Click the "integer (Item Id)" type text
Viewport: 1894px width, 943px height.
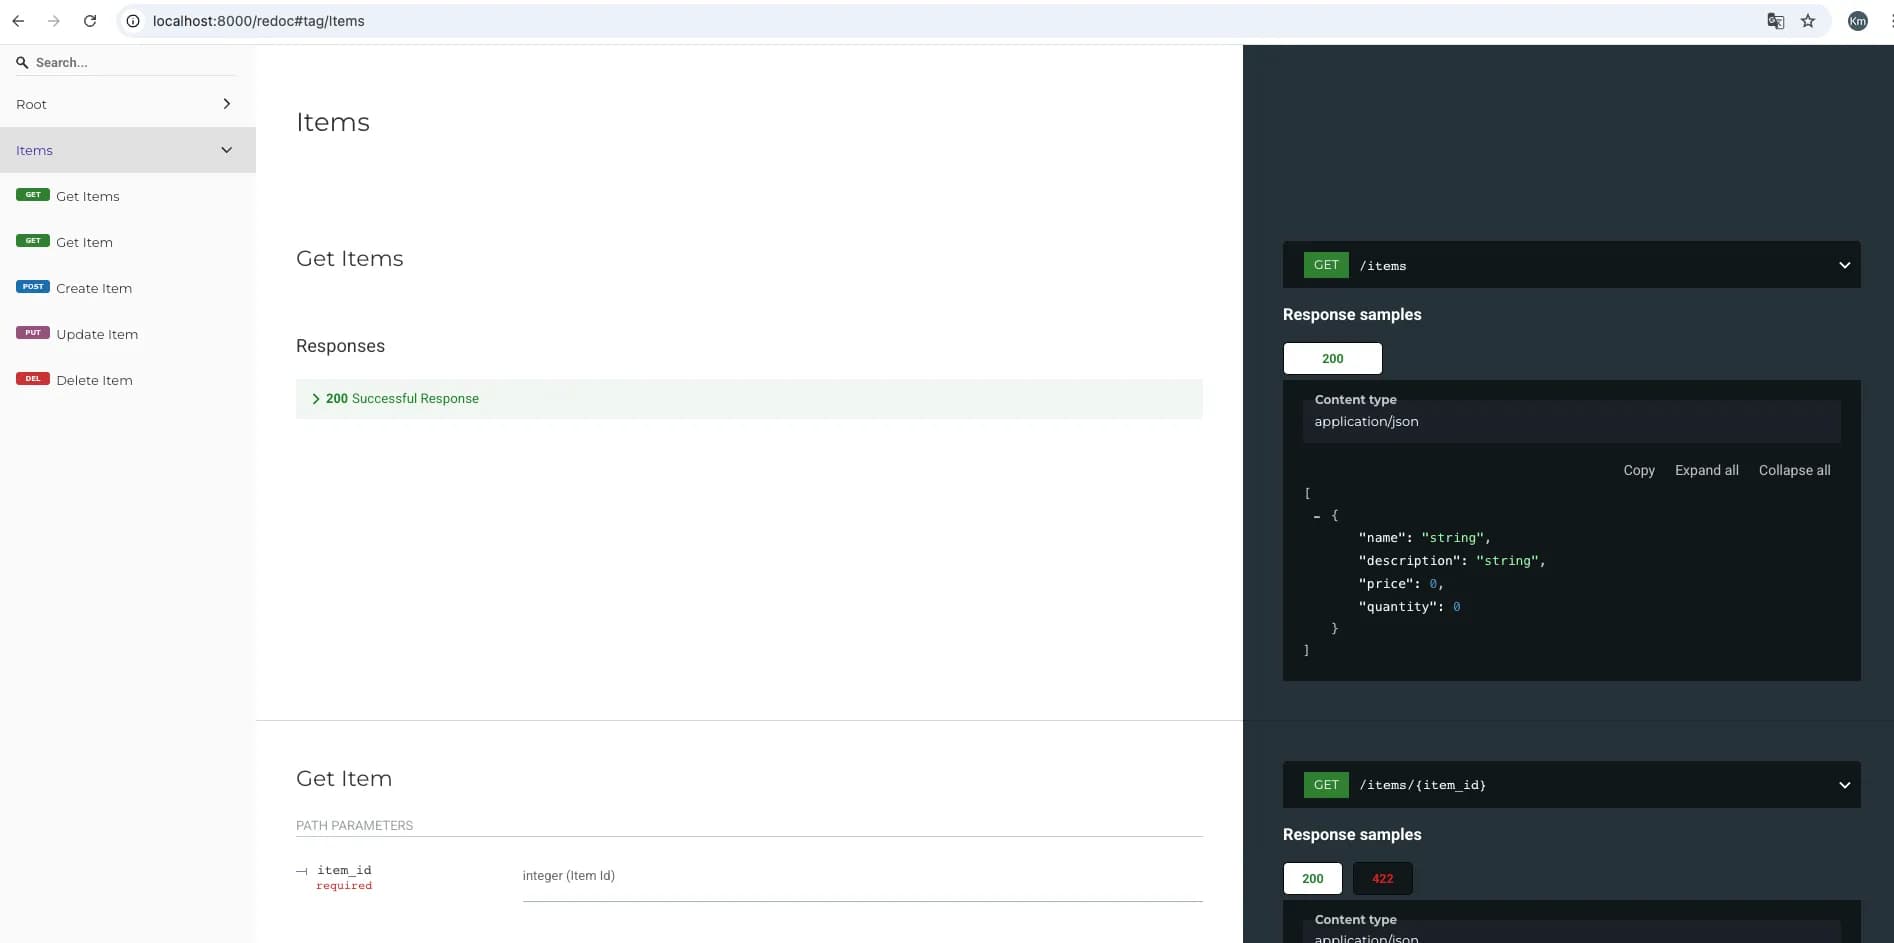(568, 875)
